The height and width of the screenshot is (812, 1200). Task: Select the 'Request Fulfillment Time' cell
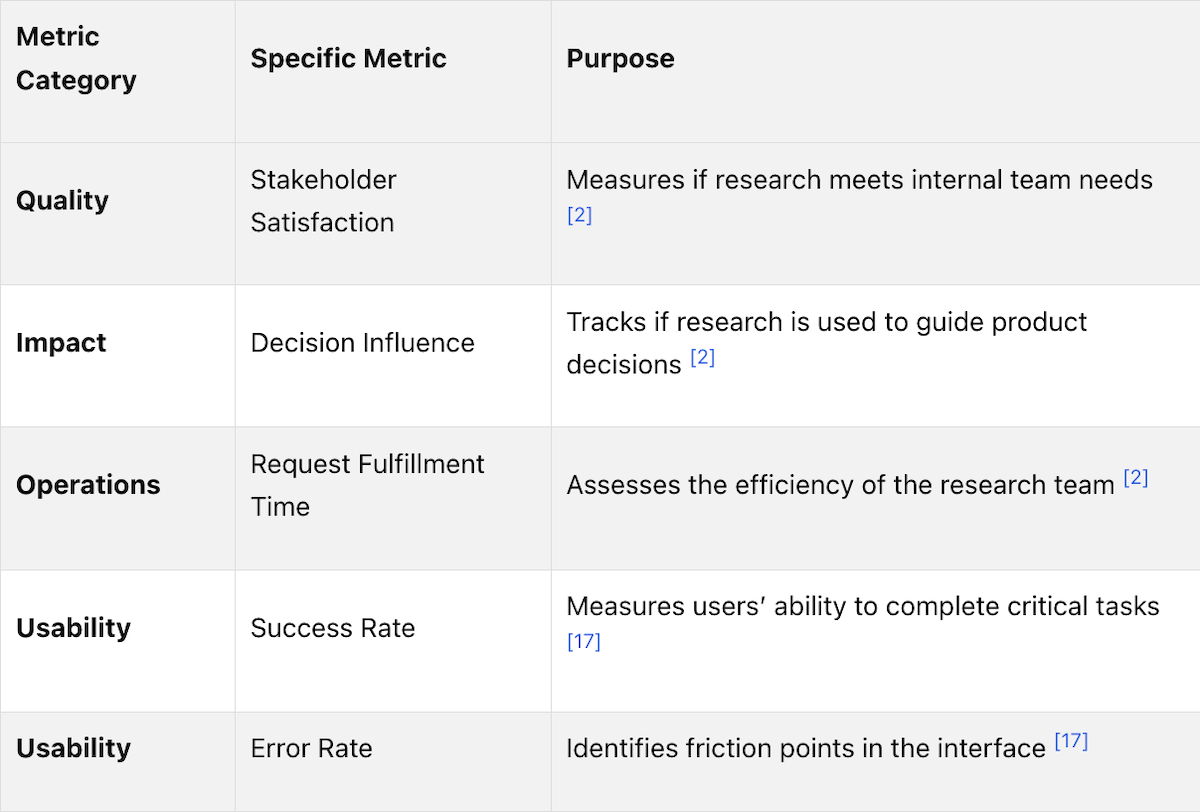click(367, 485)
